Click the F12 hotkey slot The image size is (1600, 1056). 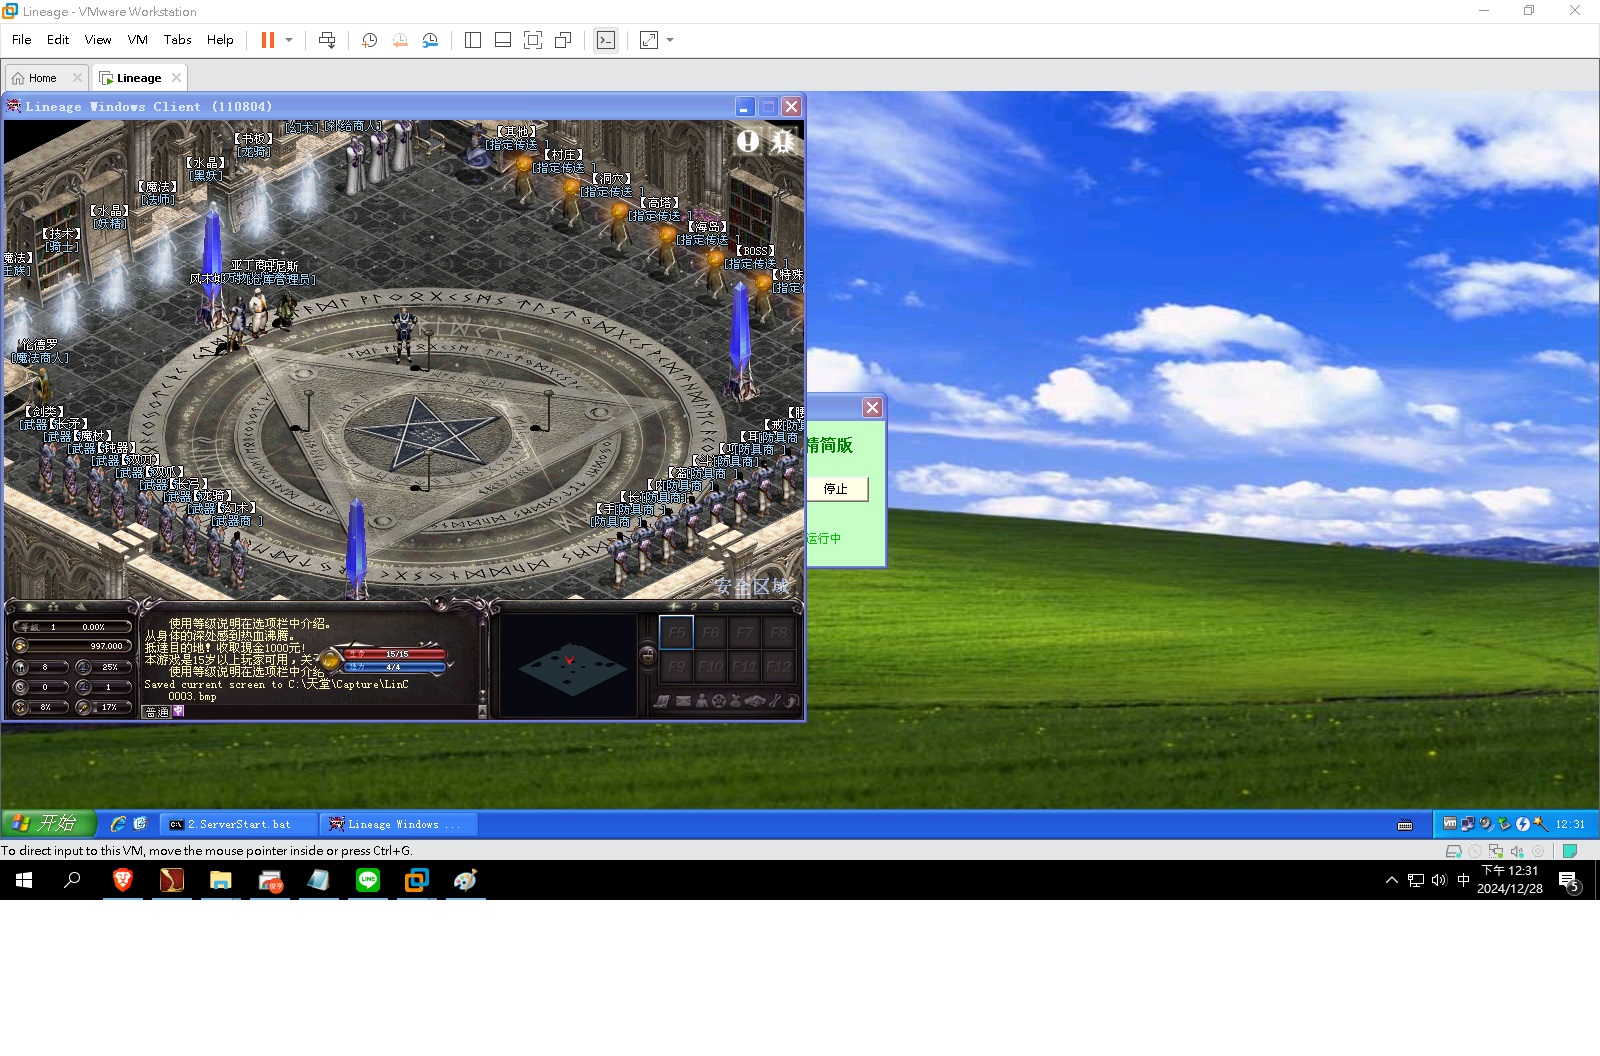(x=778, y=666)
